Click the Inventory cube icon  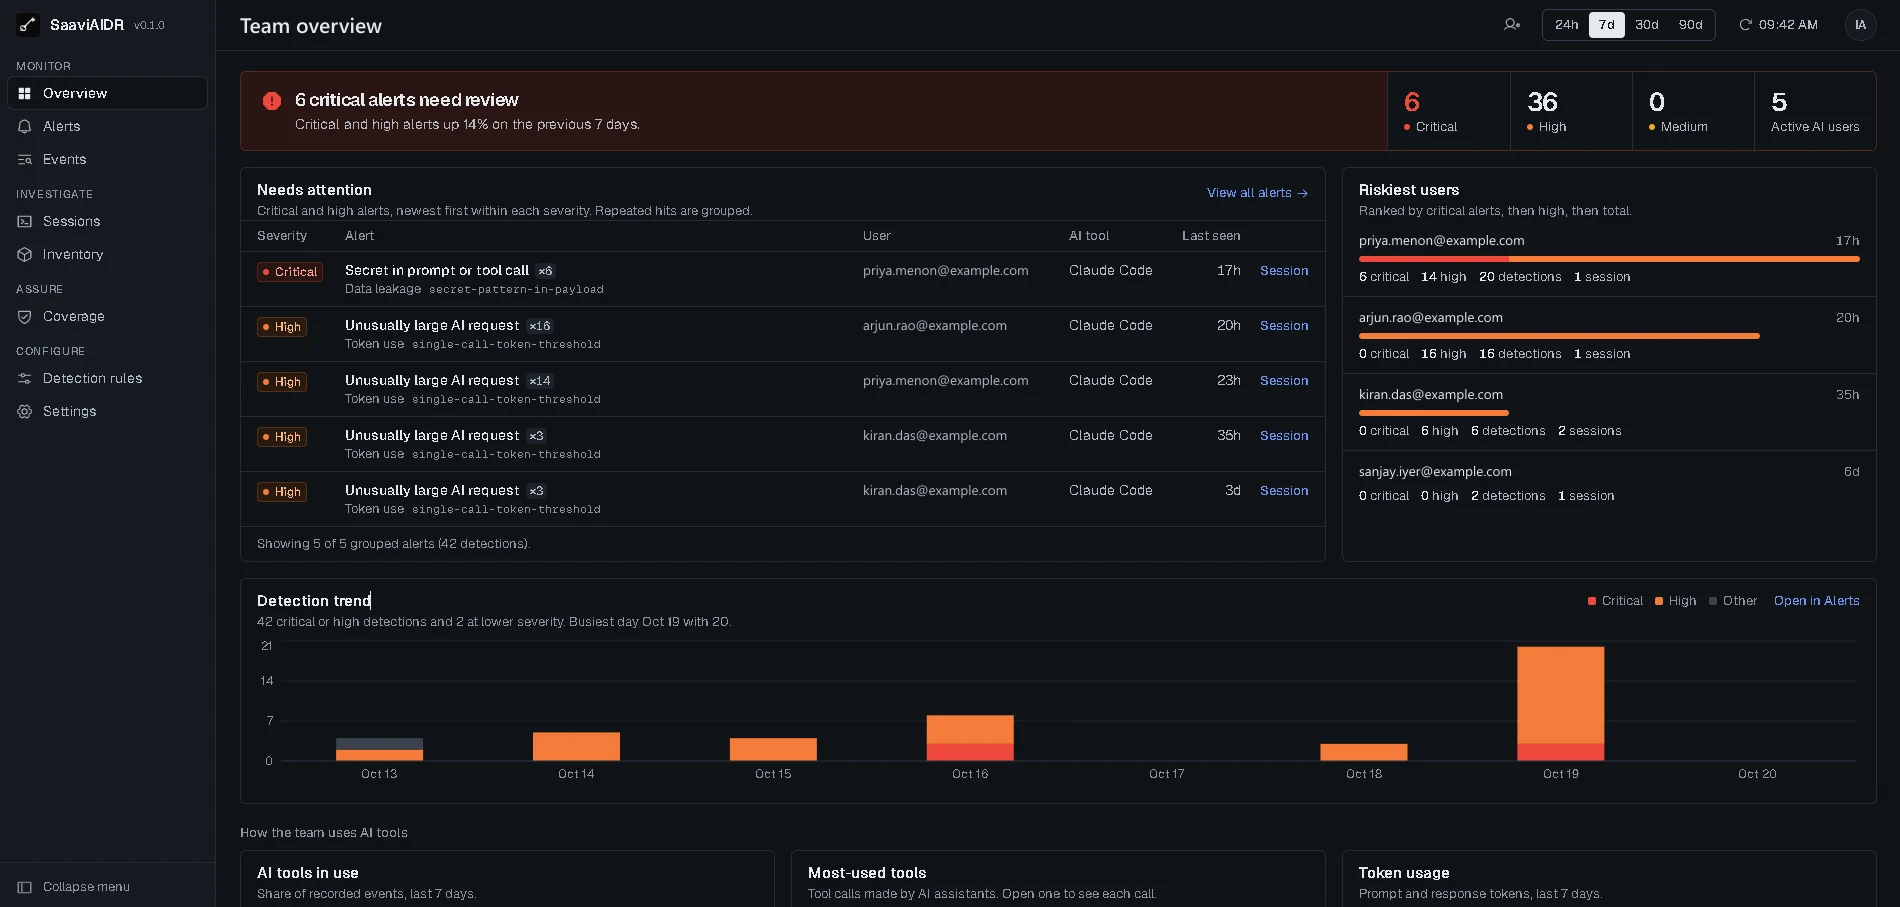click(25, 254)
